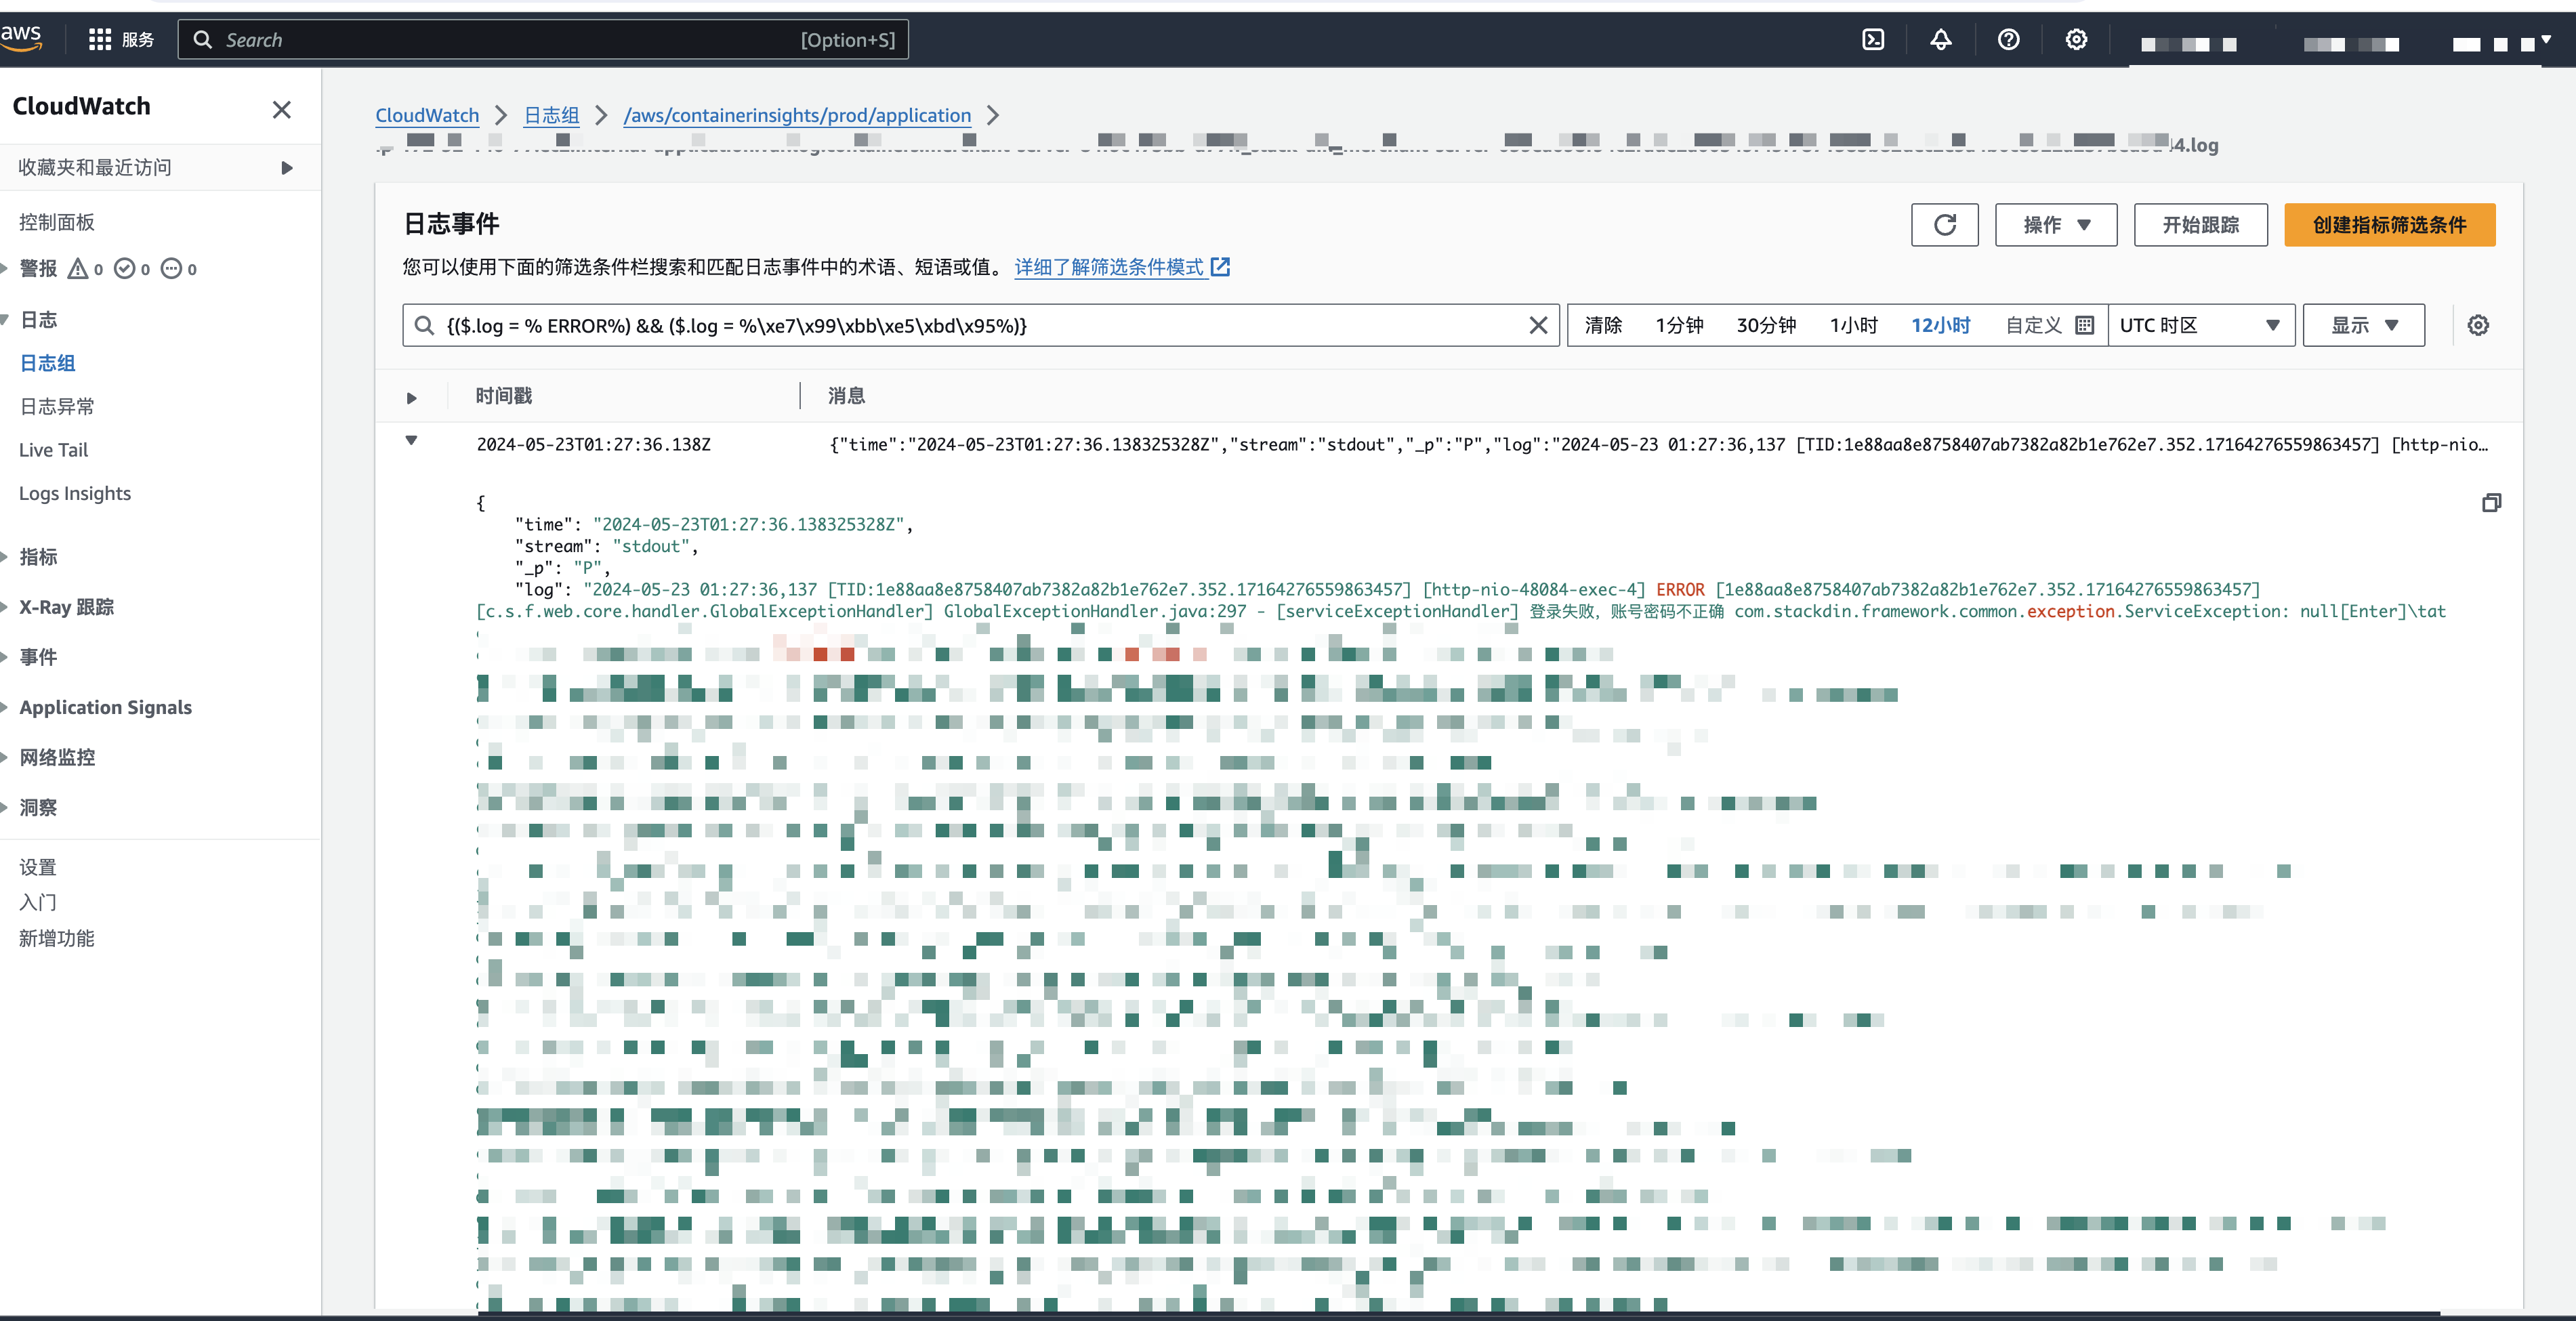Image resolution: width=2576 pixels, height=1321 pixels.
Task: Collapse the 日志 logs section
Action: click(5, 320)
